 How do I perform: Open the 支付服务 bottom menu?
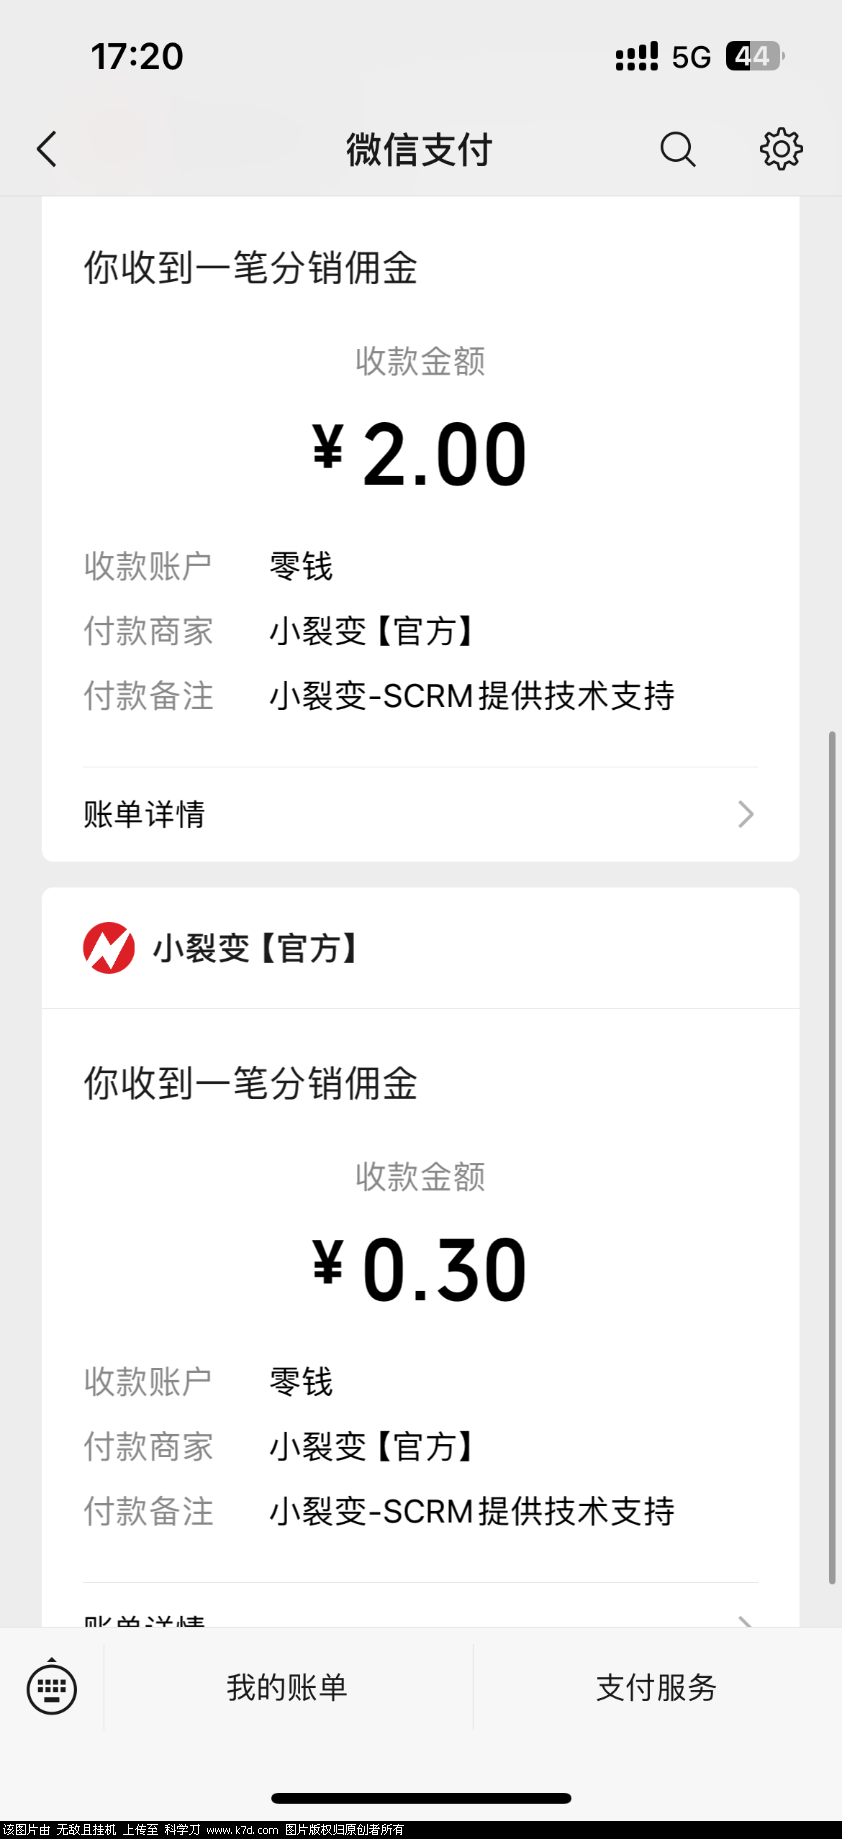(x=657, y=1688)
